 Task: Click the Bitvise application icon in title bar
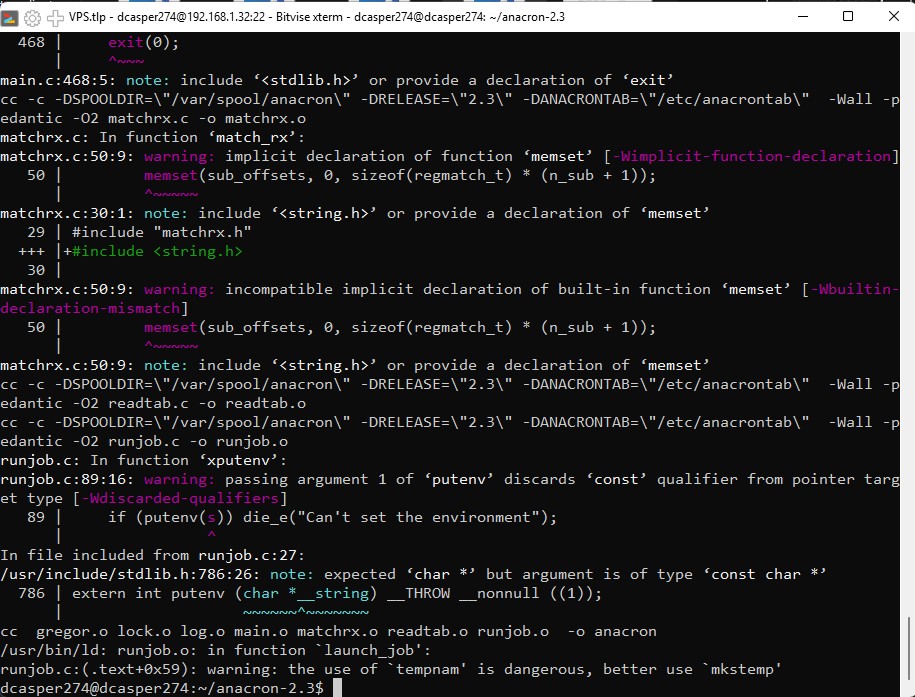tap(11, 17)
